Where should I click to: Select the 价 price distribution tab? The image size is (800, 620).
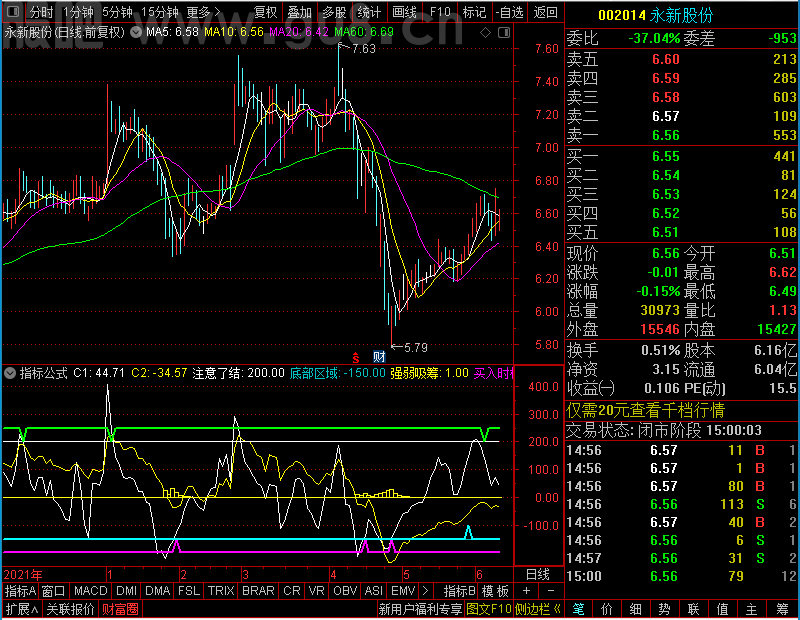[607, 609]
